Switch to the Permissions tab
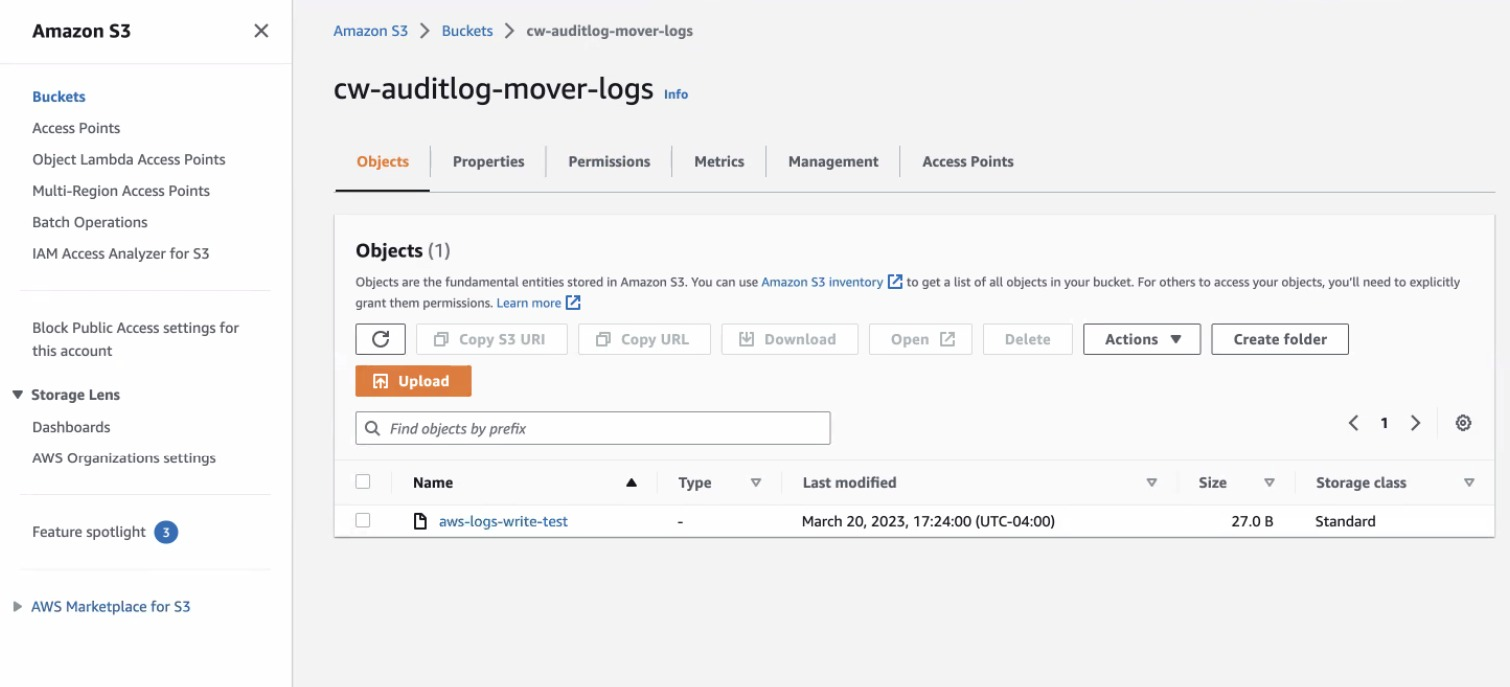The width and height of the screenshot is (1510, 687). 609,161
